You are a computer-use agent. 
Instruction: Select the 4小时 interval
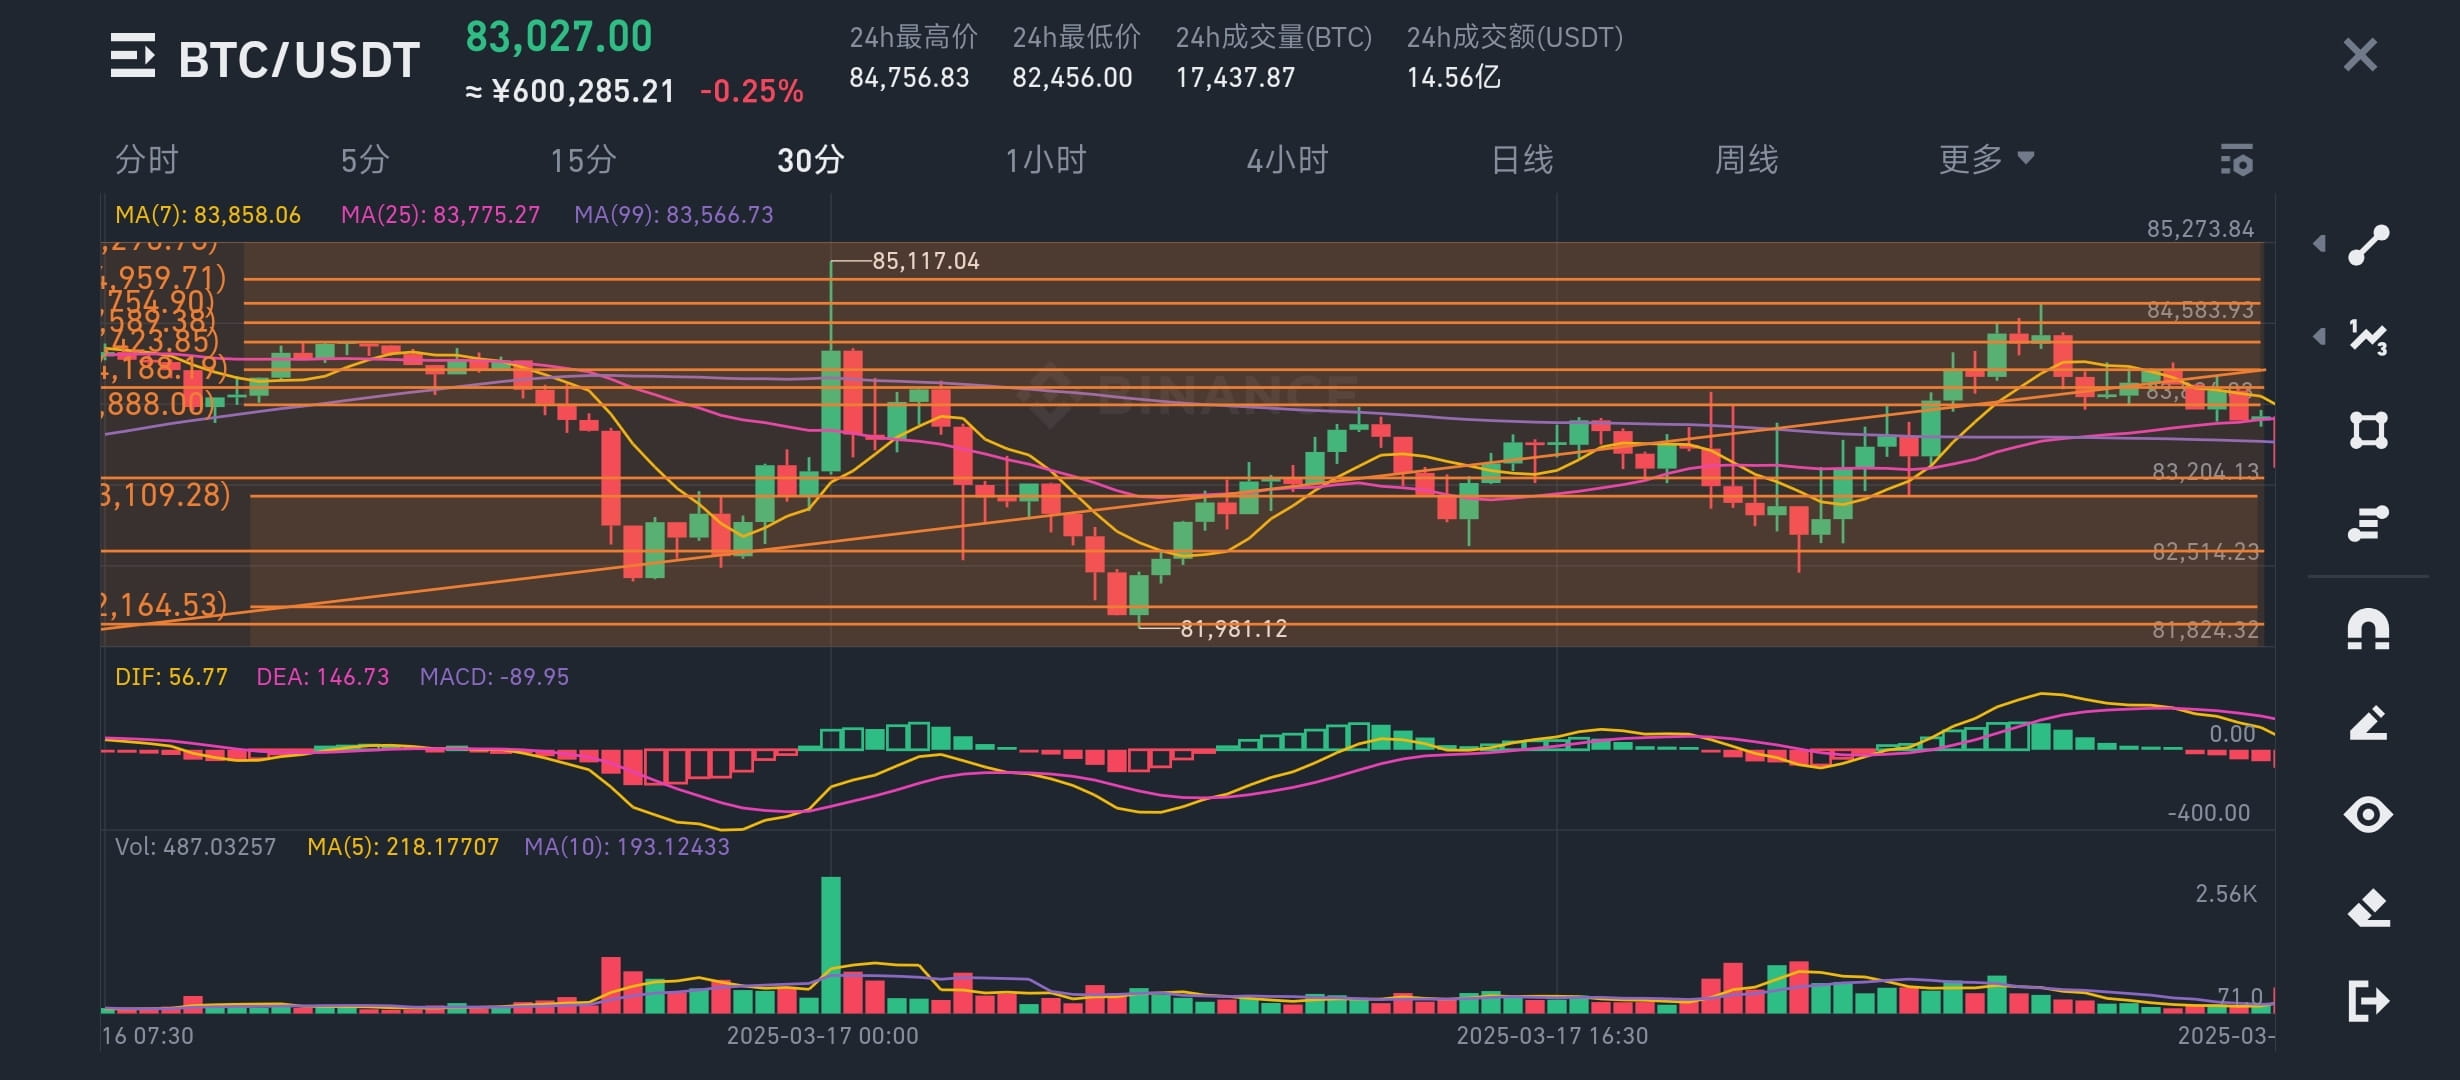[1287, 160]
